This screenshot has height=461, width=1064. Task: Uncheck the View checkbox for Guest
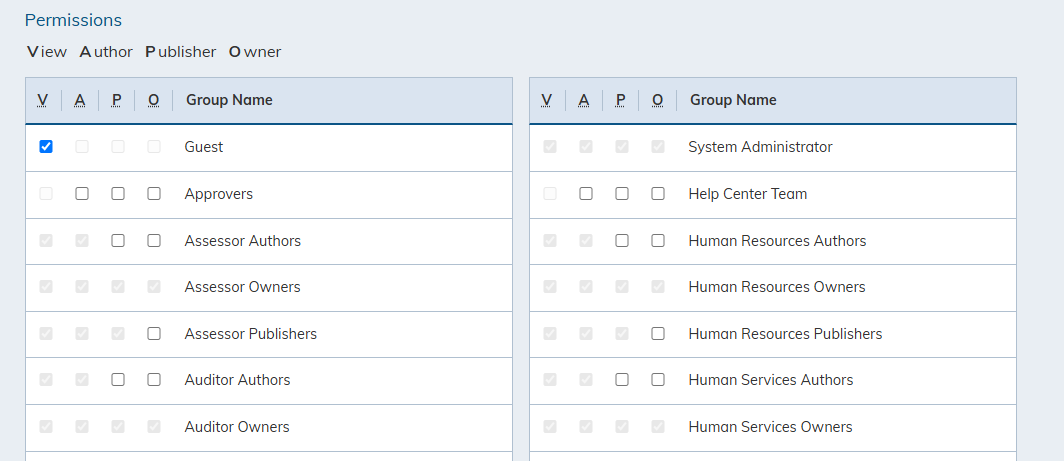point(45,147)
